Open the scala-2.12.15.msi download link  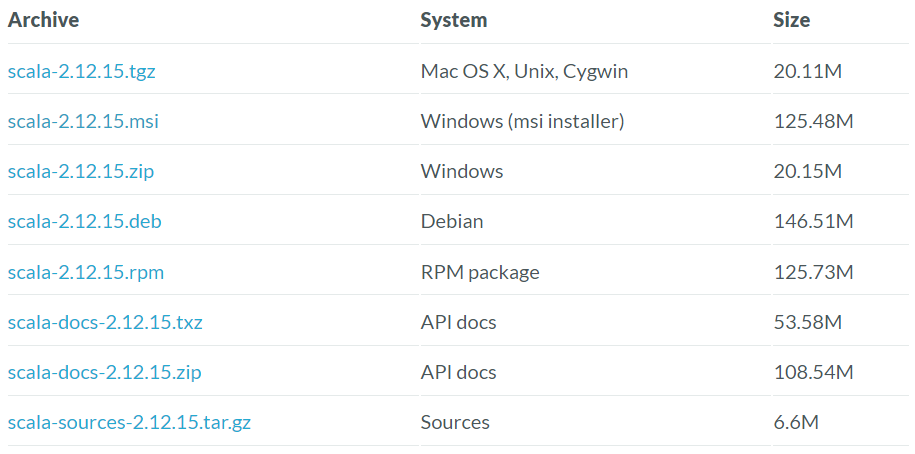point(83,122)
